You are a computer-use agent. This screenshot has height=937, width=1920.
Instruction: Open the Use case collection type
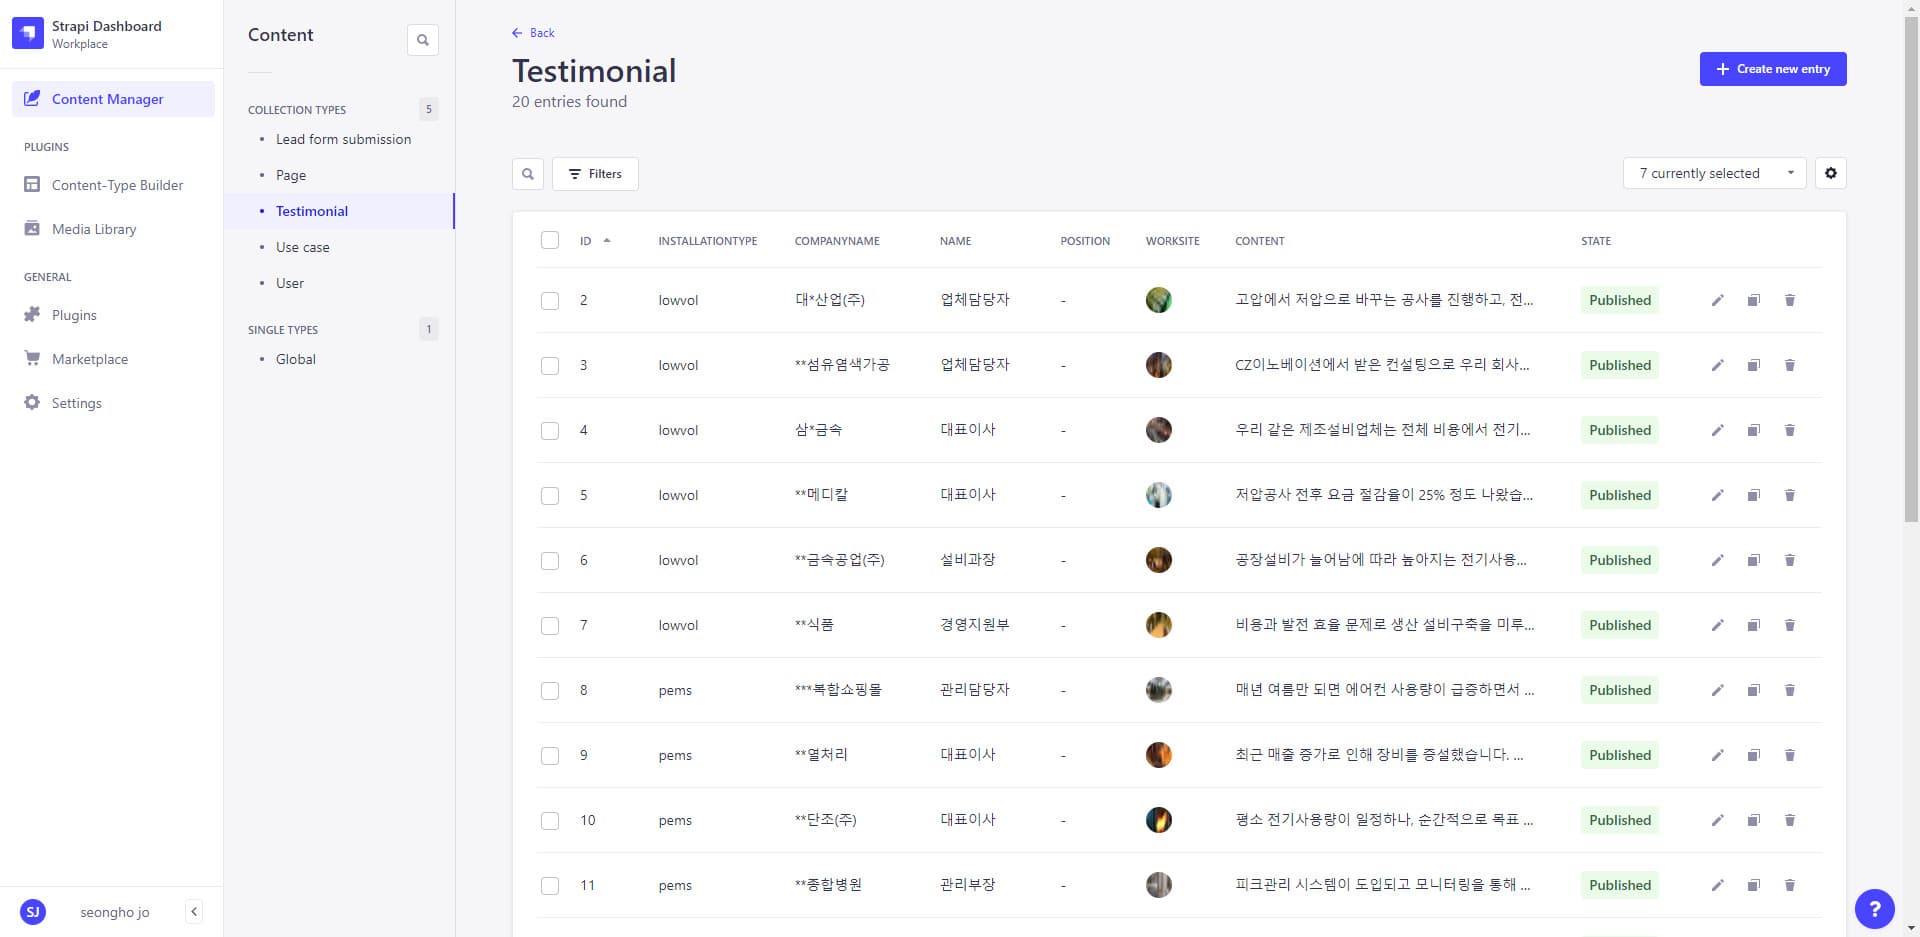click(x=302, y=247)
